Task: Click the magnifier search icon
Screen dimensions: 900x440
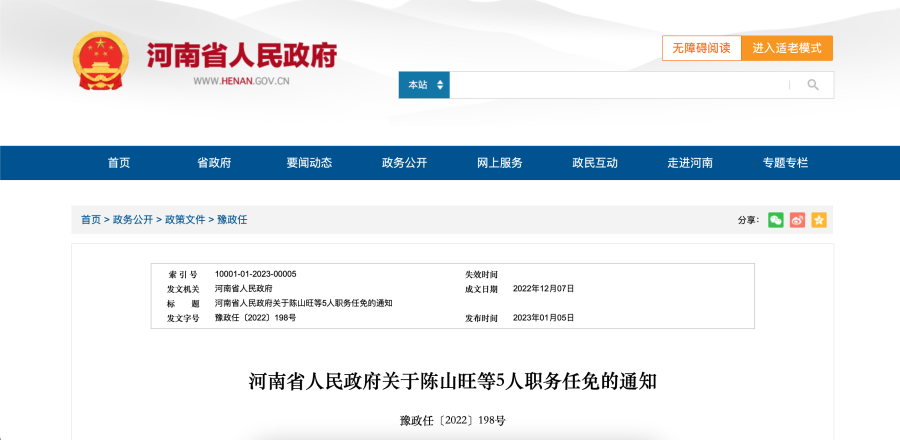Action: (813, 85)
